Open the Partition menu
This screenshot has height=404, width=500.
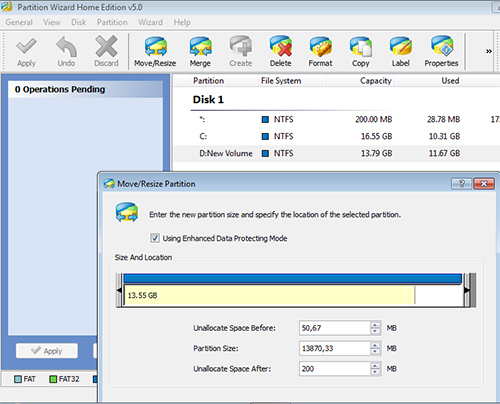point(112,22)
